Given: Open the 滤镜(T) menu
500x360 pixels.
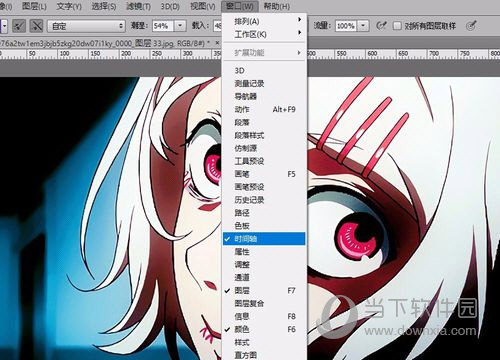Looking at the screenshot, I should coord(139,6).
